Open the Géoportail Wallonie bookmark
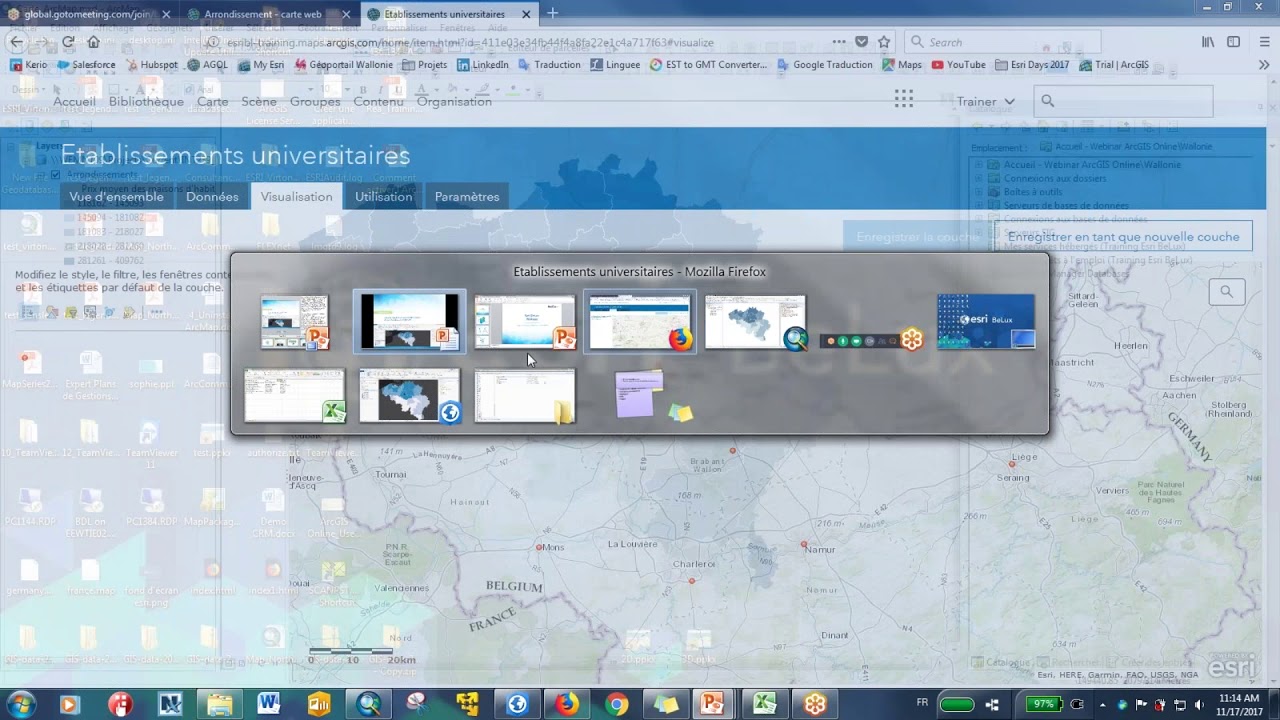The width and height of the screenshot is (1280, 720). 342,65
